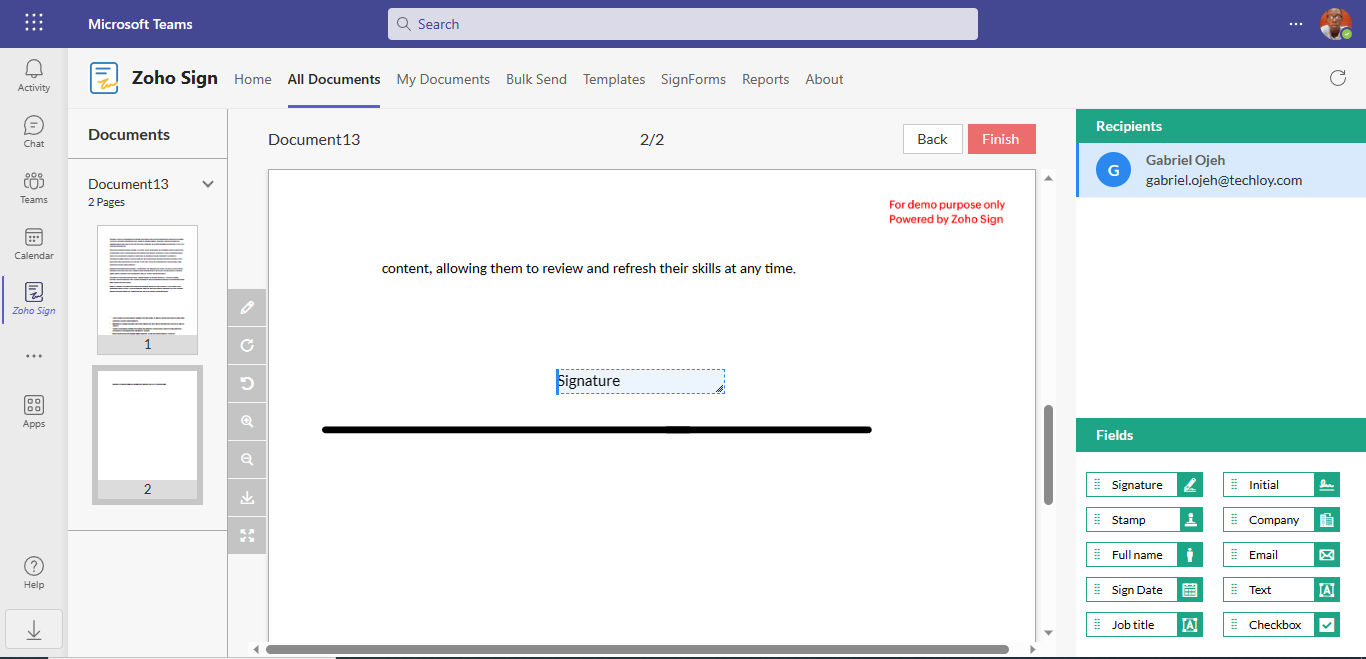
Task: Open Chat in the Teams sidebar
Action: click(x=34, y=132)
